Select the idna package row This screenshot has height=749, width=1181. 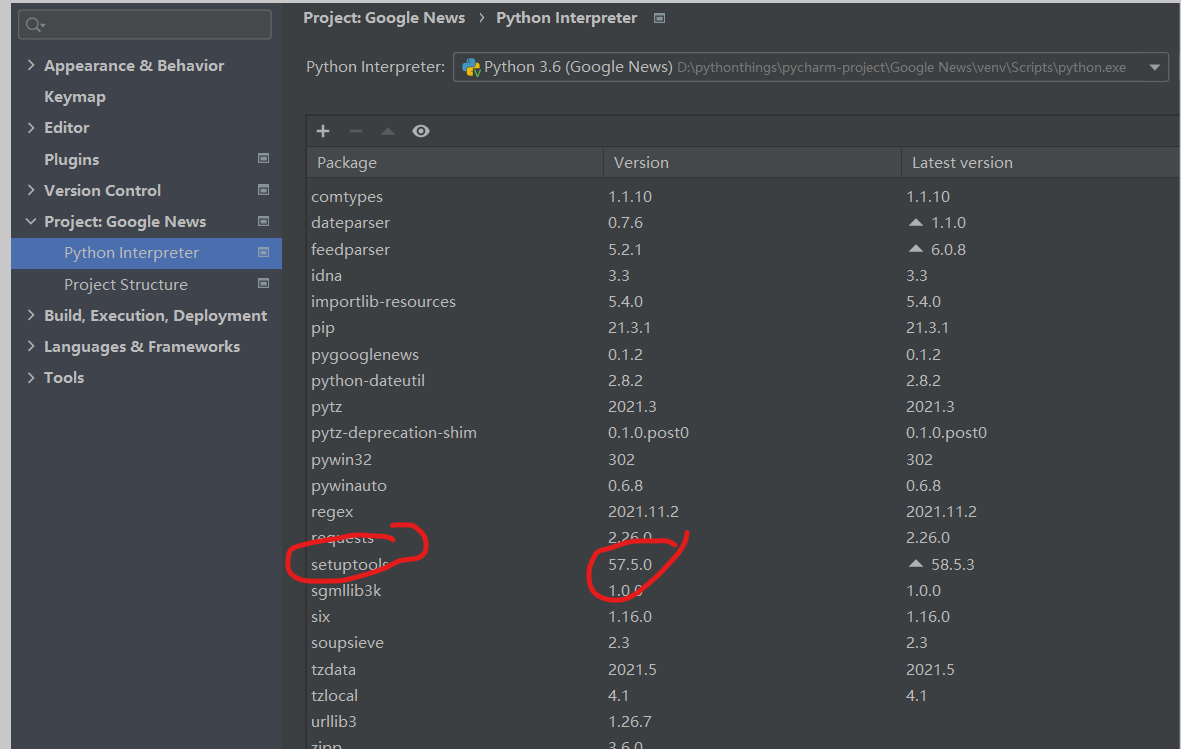(x=743, y=276)
